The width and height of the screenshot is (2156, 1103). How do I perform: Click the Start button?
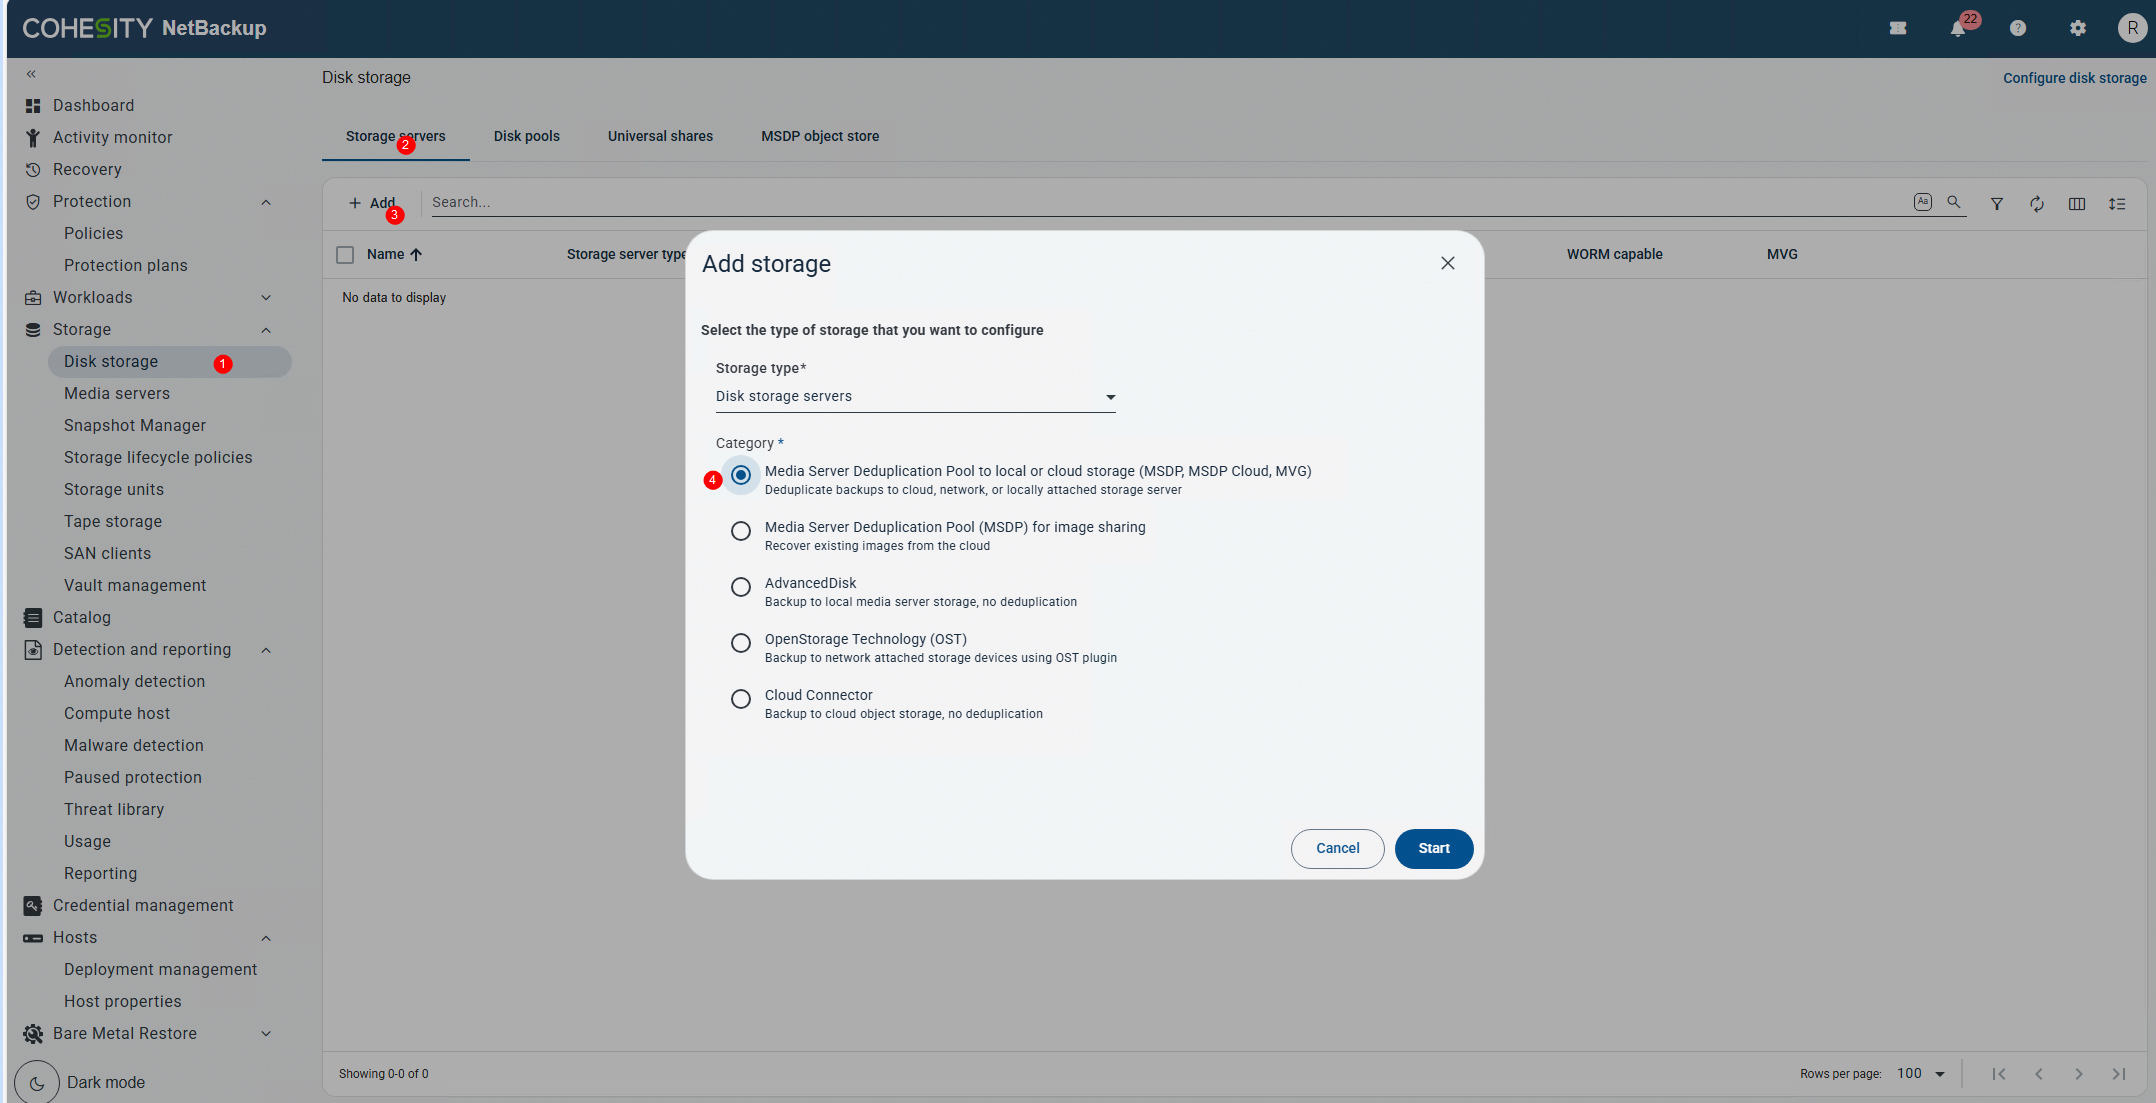click(x=1434, y=849)
